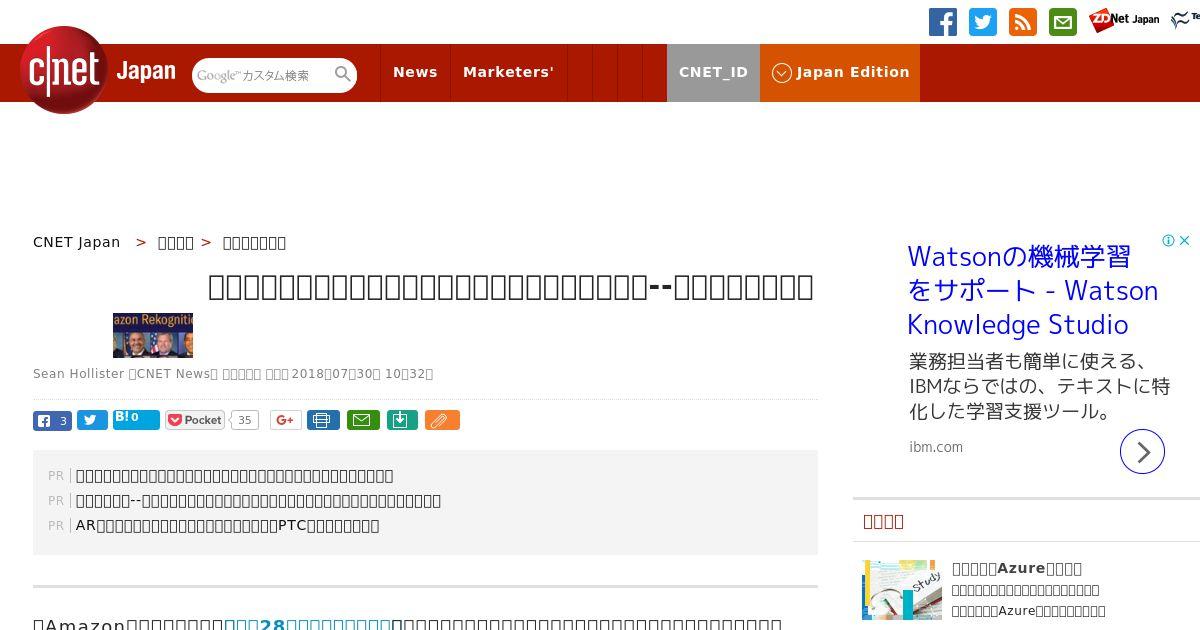Follow the CNET Japan breadcrumb link
1200x630 pixels.
click(77, 242)
